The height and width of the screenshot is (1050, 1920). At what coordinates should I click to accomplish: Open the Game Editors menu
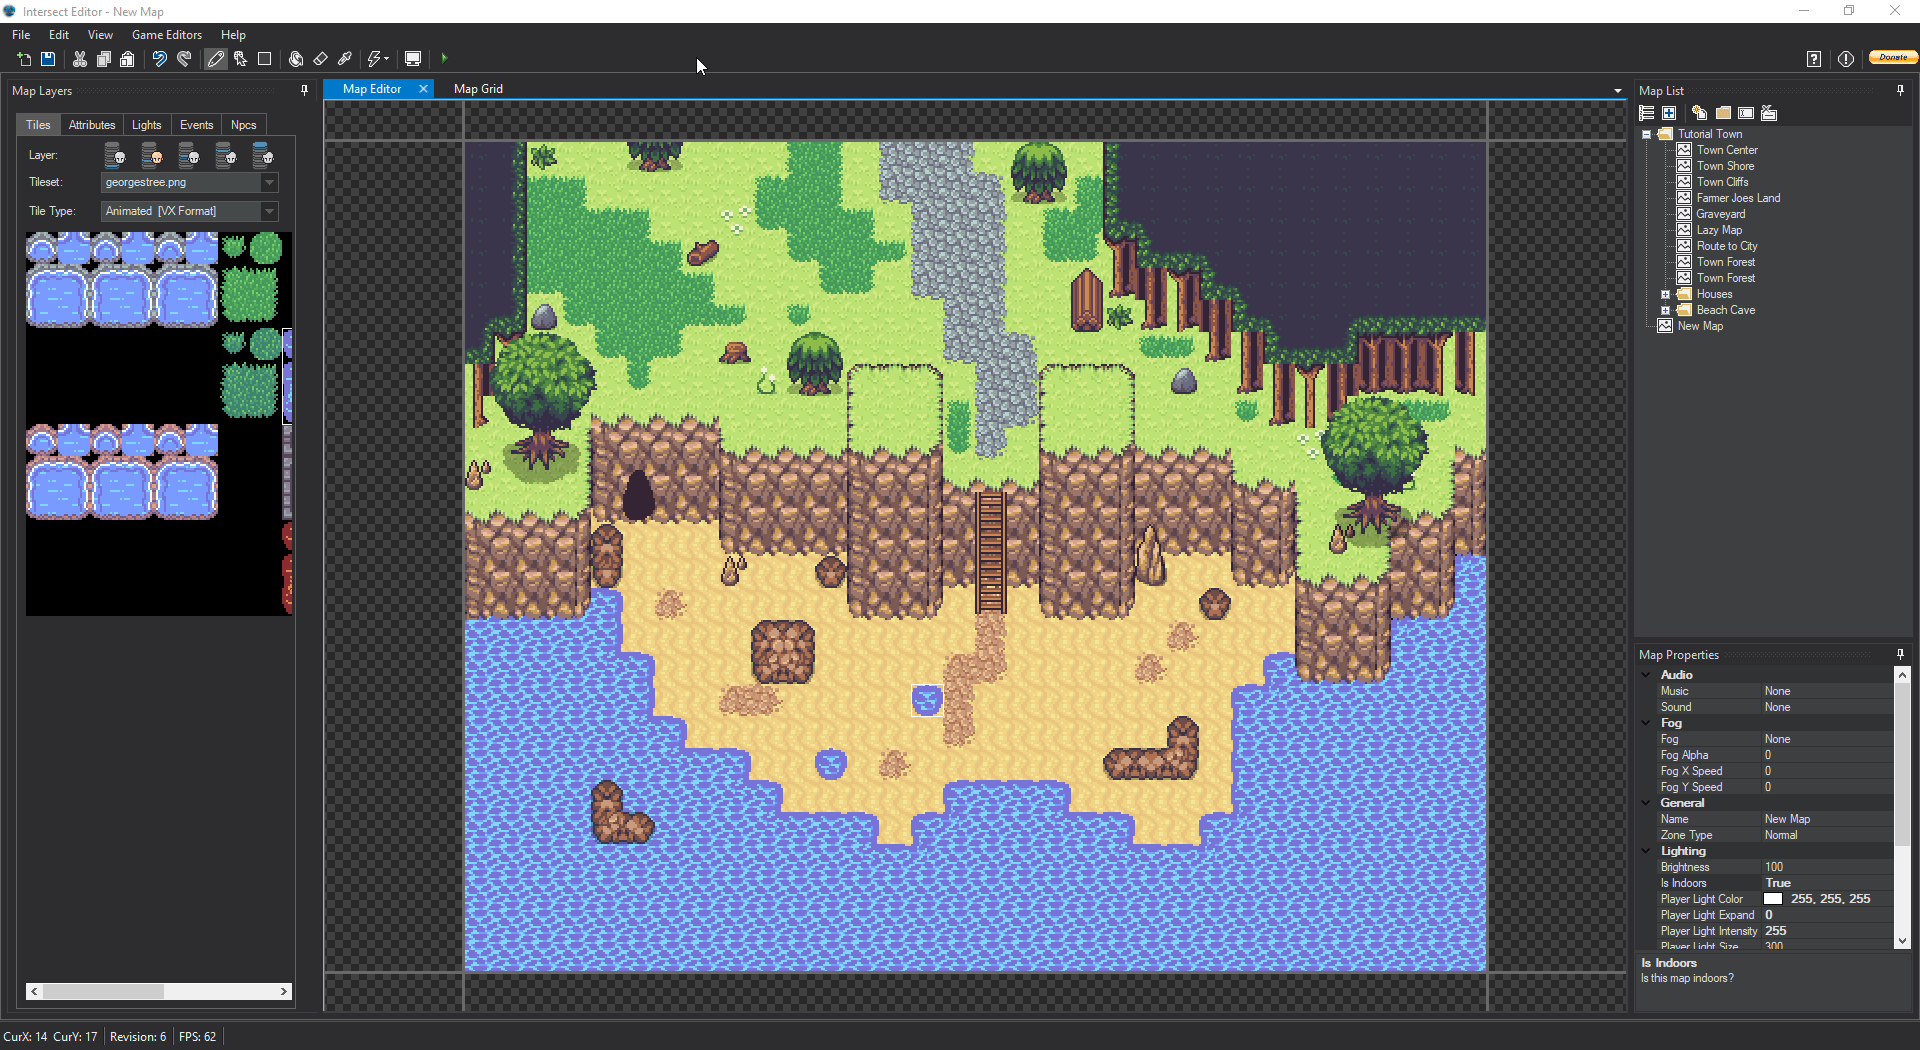(166, 35)
